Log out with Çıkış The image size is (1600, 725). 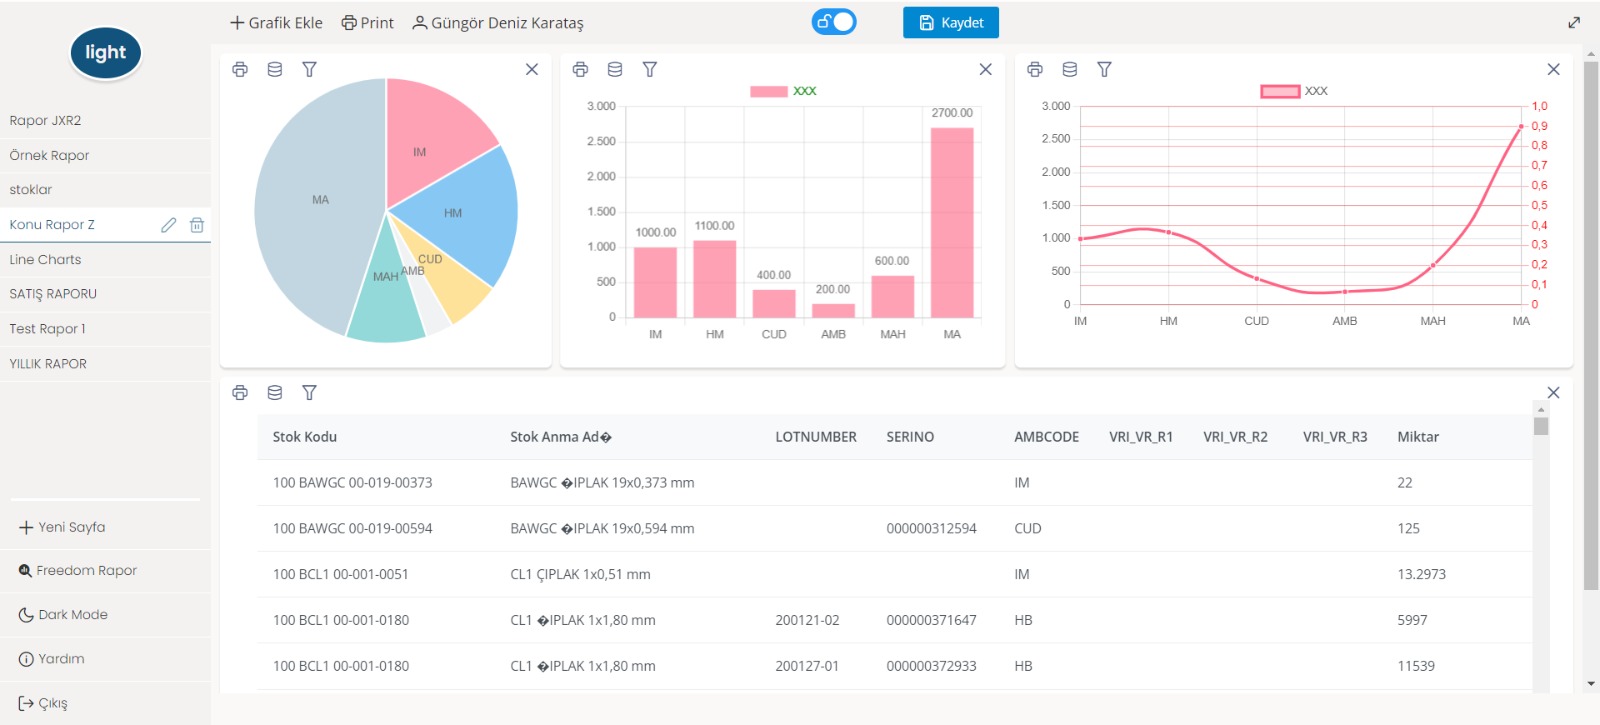(43, 703)
